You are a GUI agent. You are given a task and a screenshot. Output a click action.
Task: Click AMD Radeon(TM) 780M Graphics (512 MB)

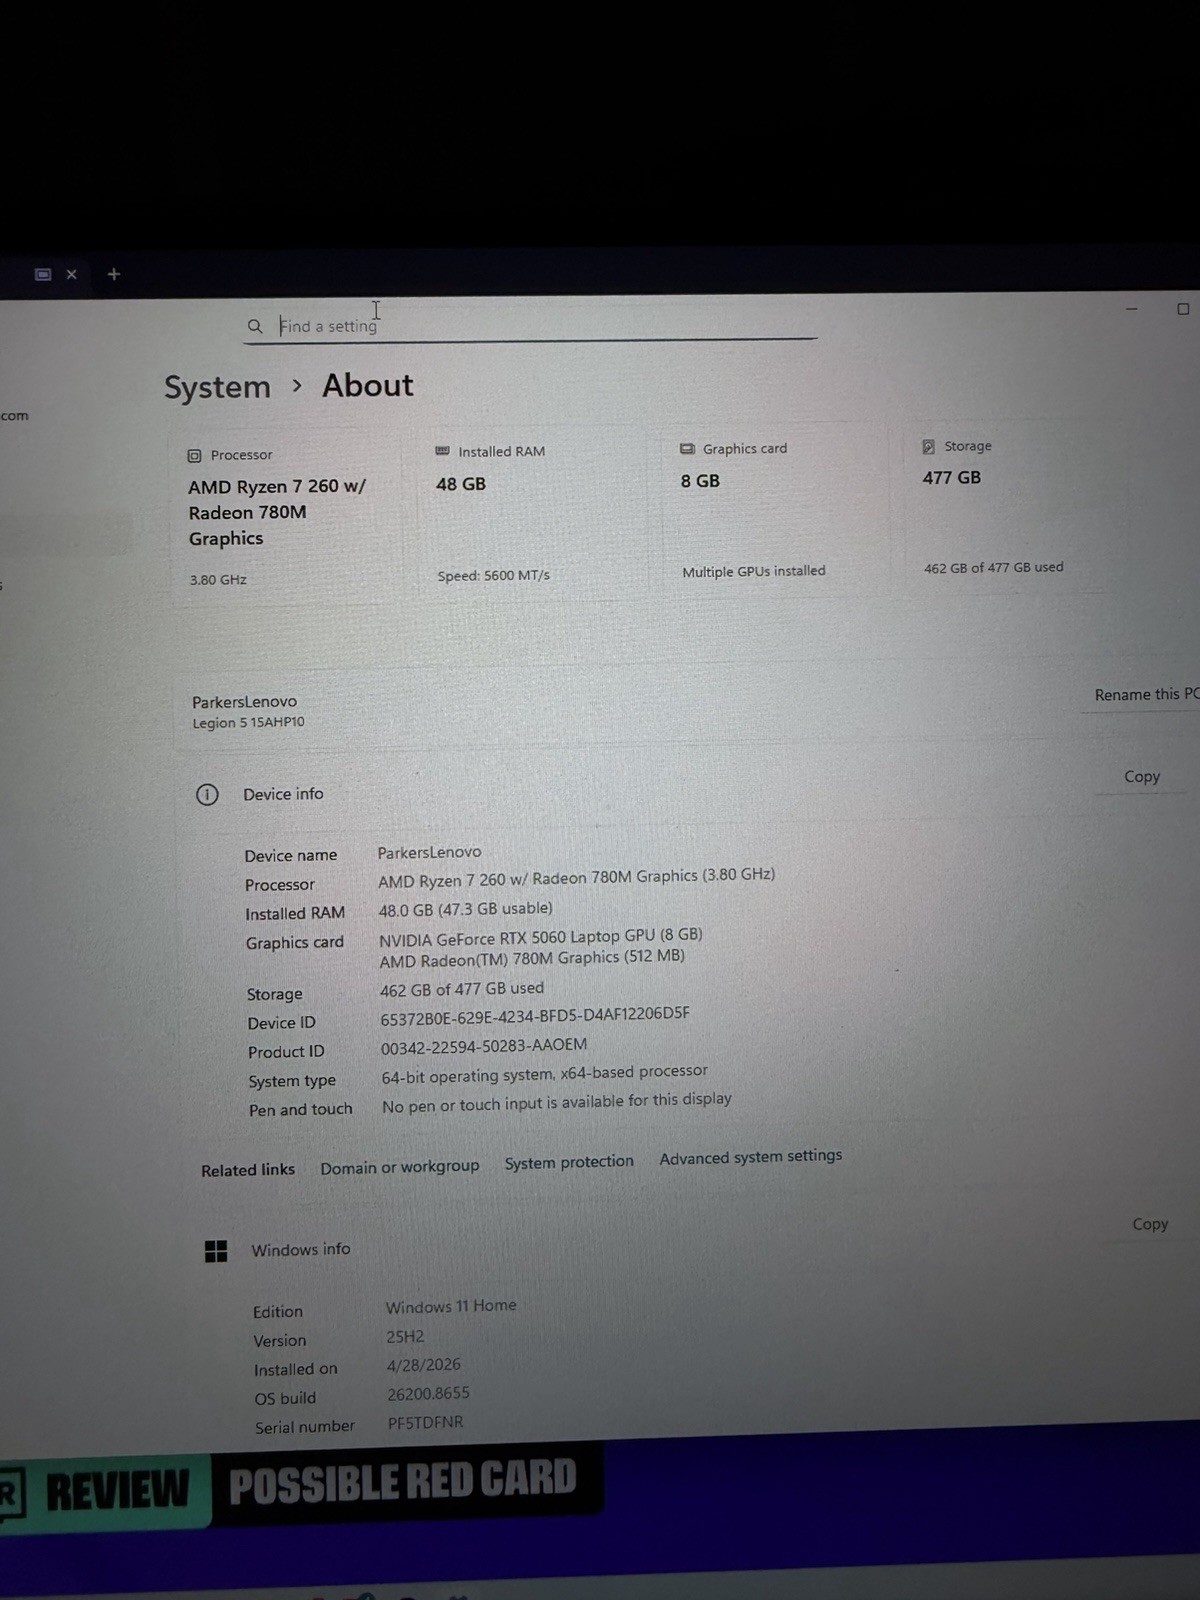(532, 958)
